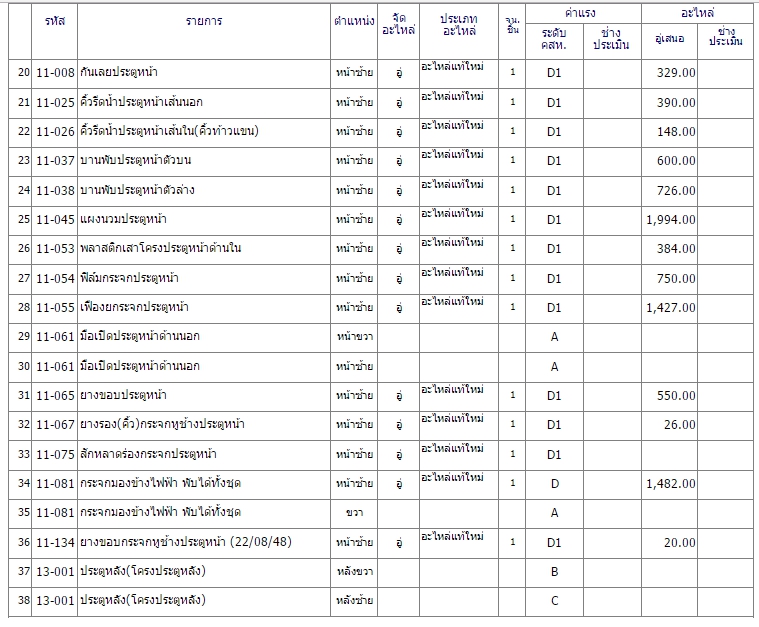Image resolution: width=759 pixels, height=627 pixels.
Task: Click code 11-025
Action: click(x=55, y=103)
